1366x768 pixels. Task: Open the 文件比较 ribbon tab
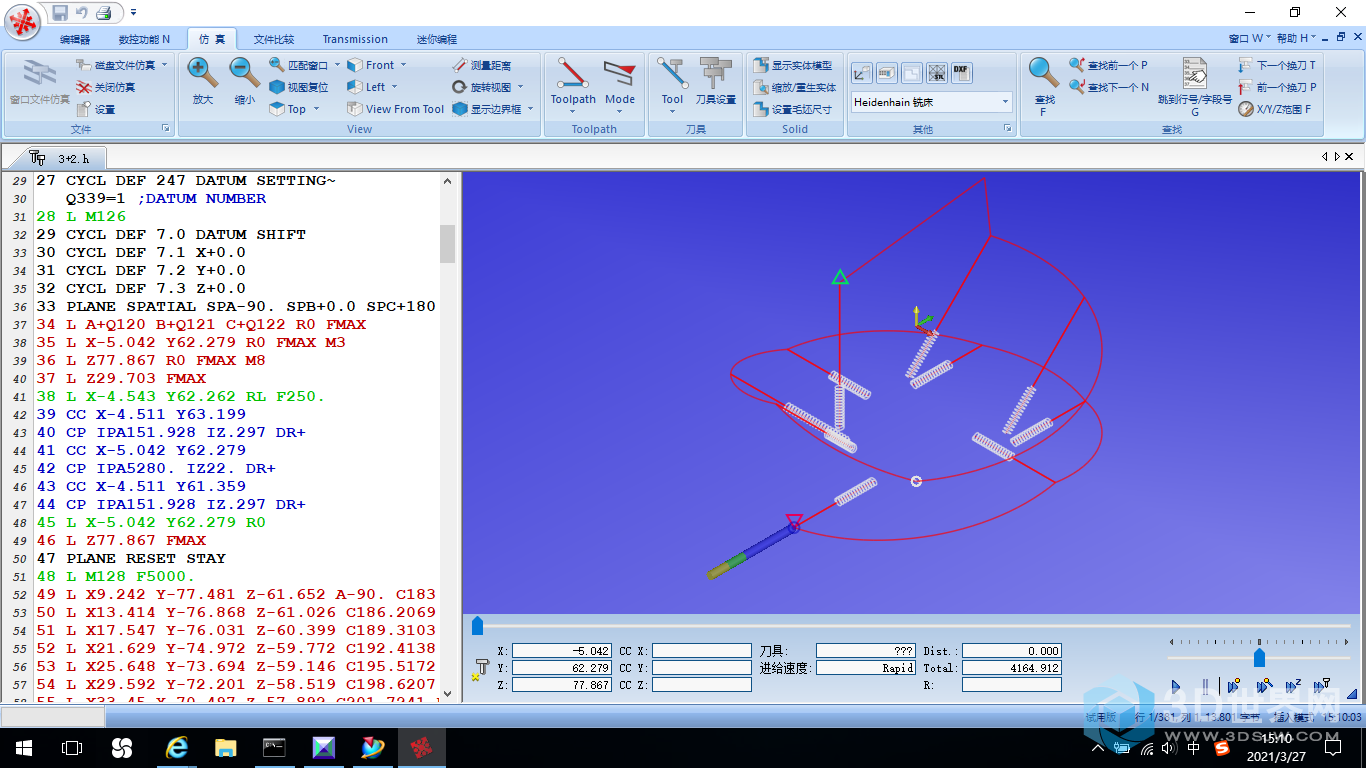274,39
